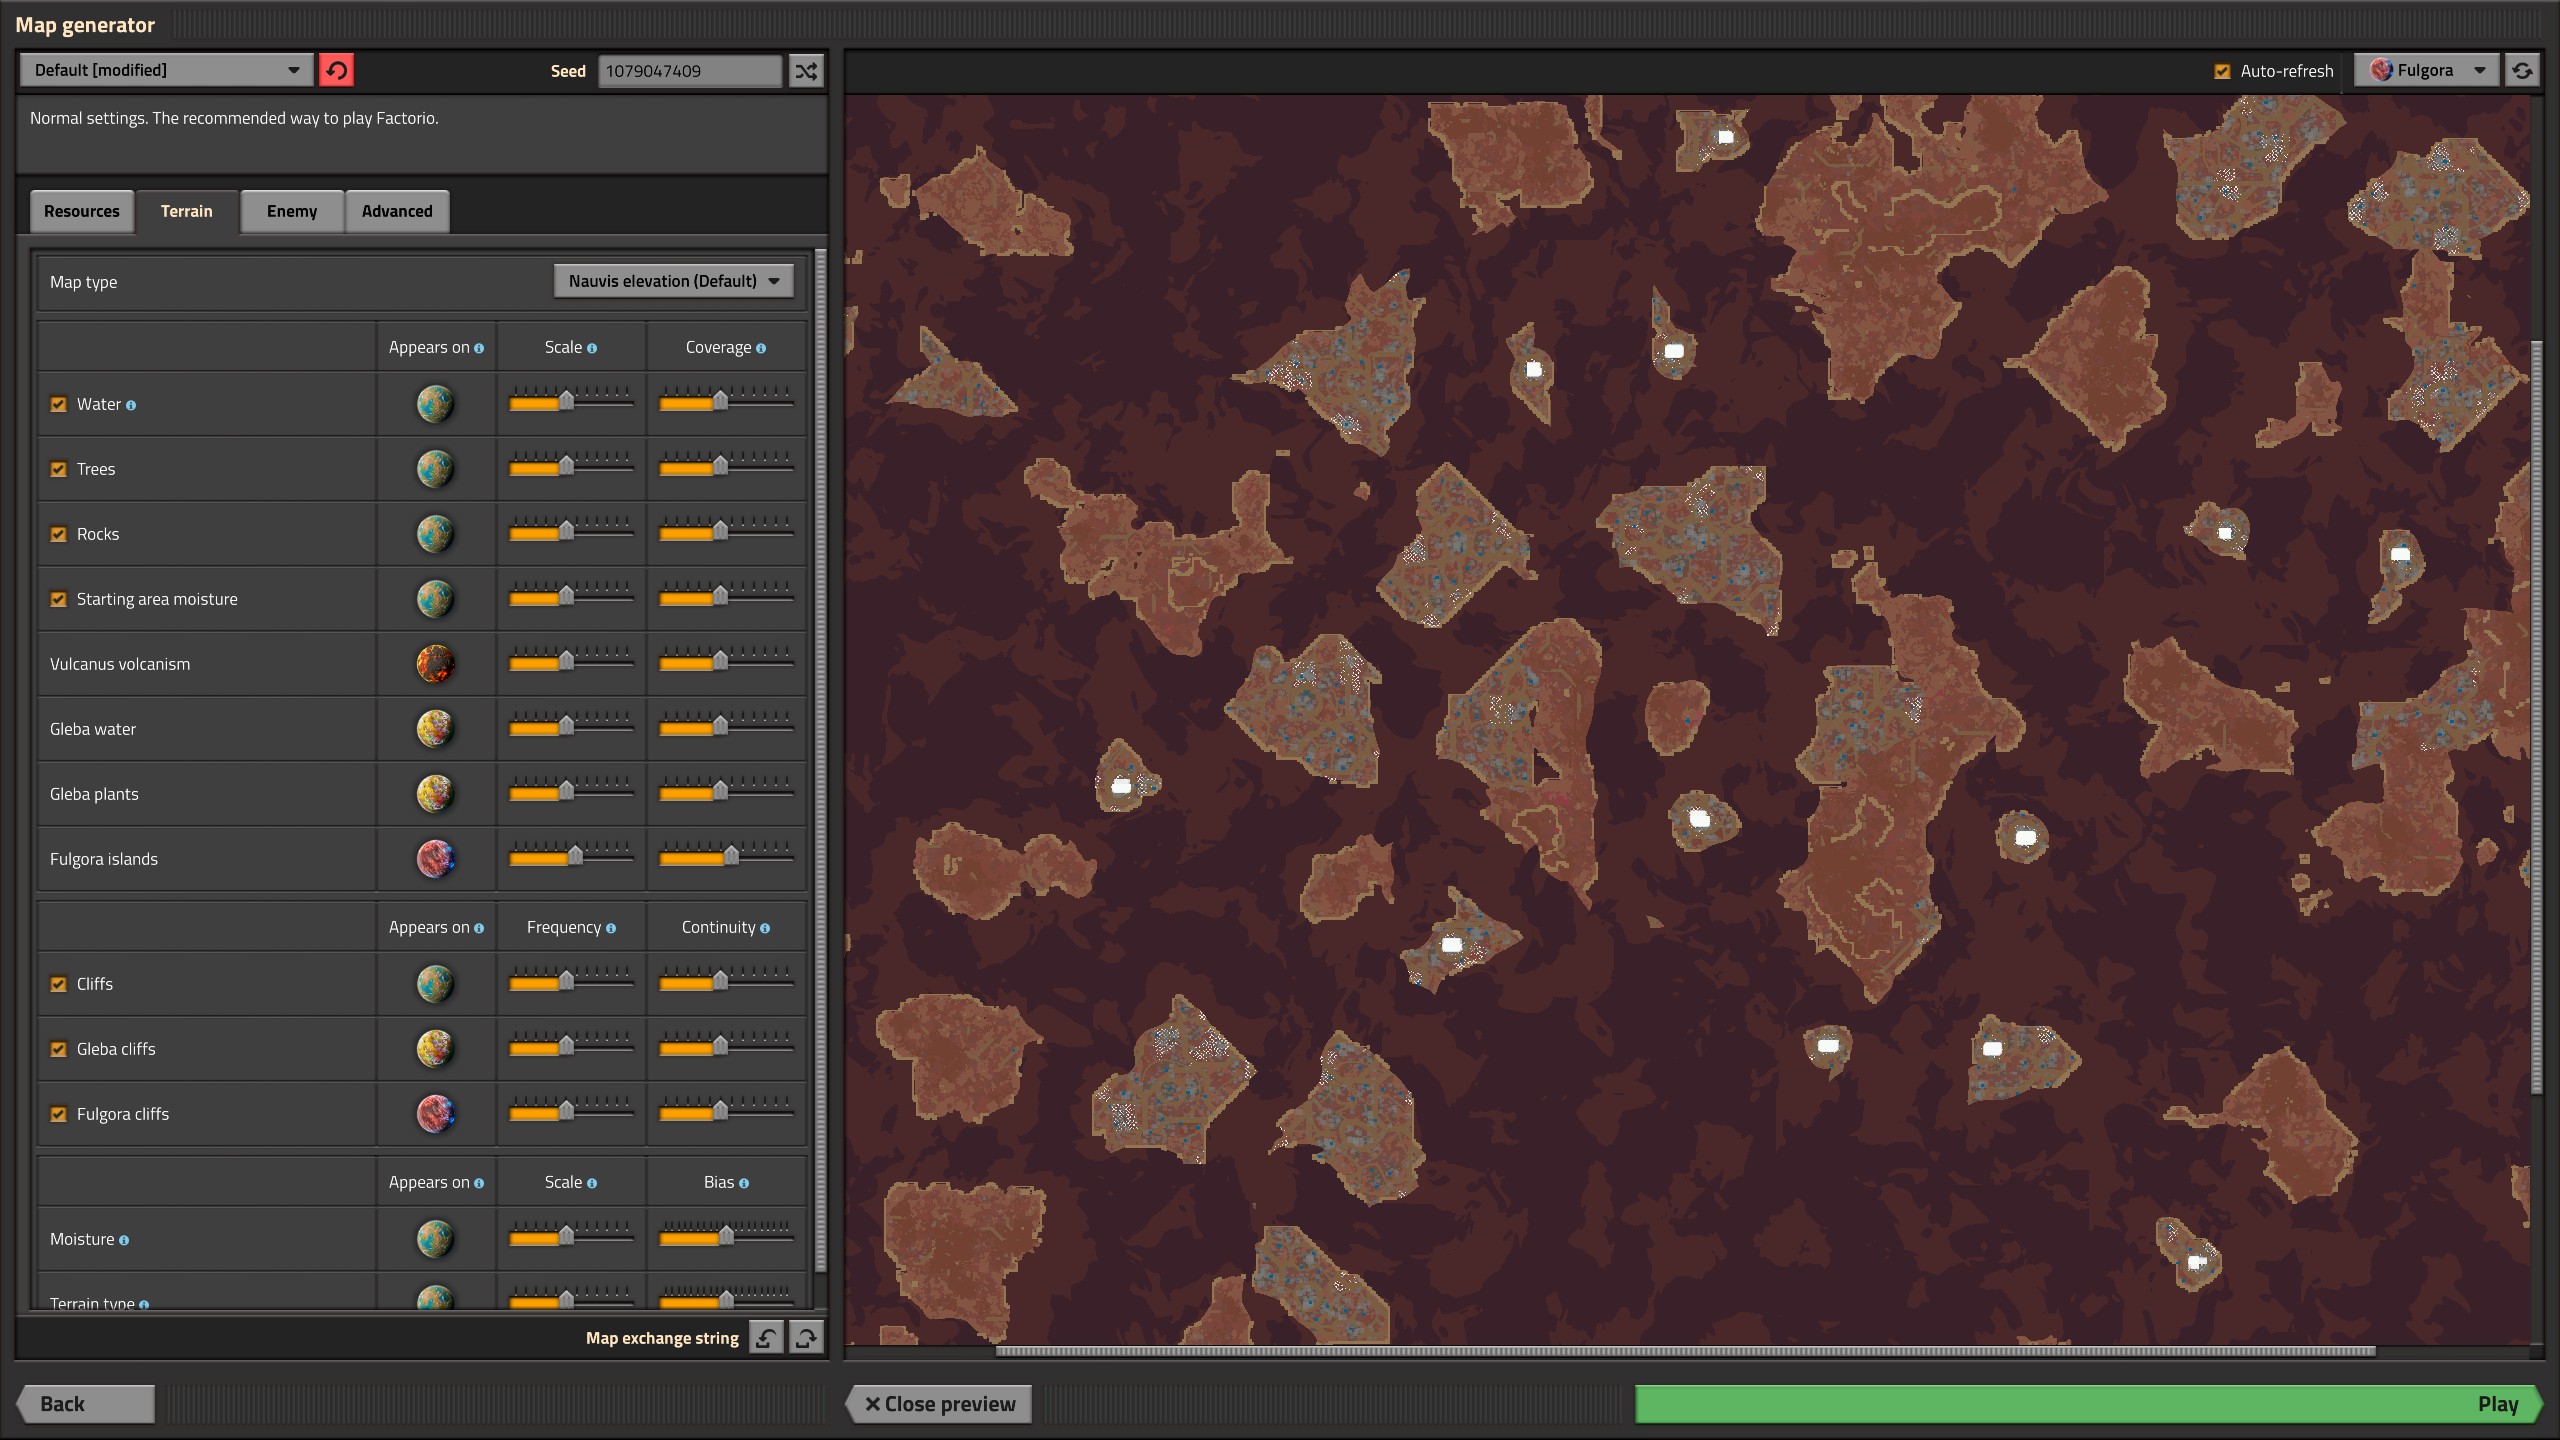
Task: Click the map preview horizontal scrollbar
Action: [x=1685, y=1351]
